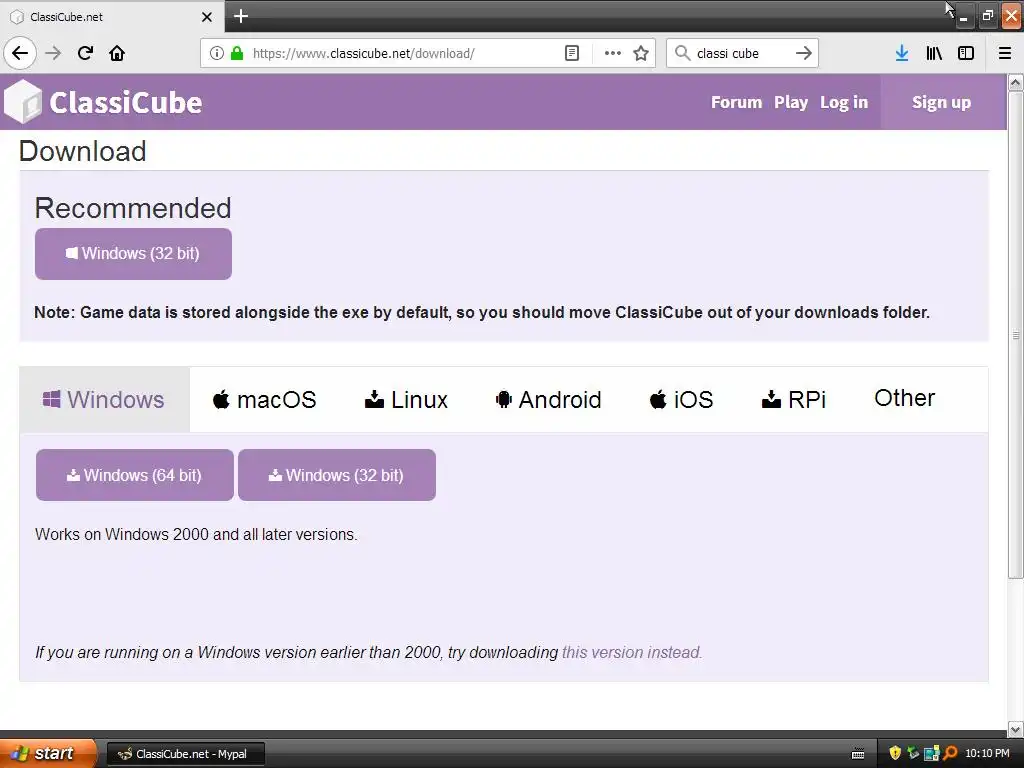Viewport: 1024px width, 768px height.
Task: Click 'Works on Windows 2000 and all later versions.'
Action: coord(196,534)
